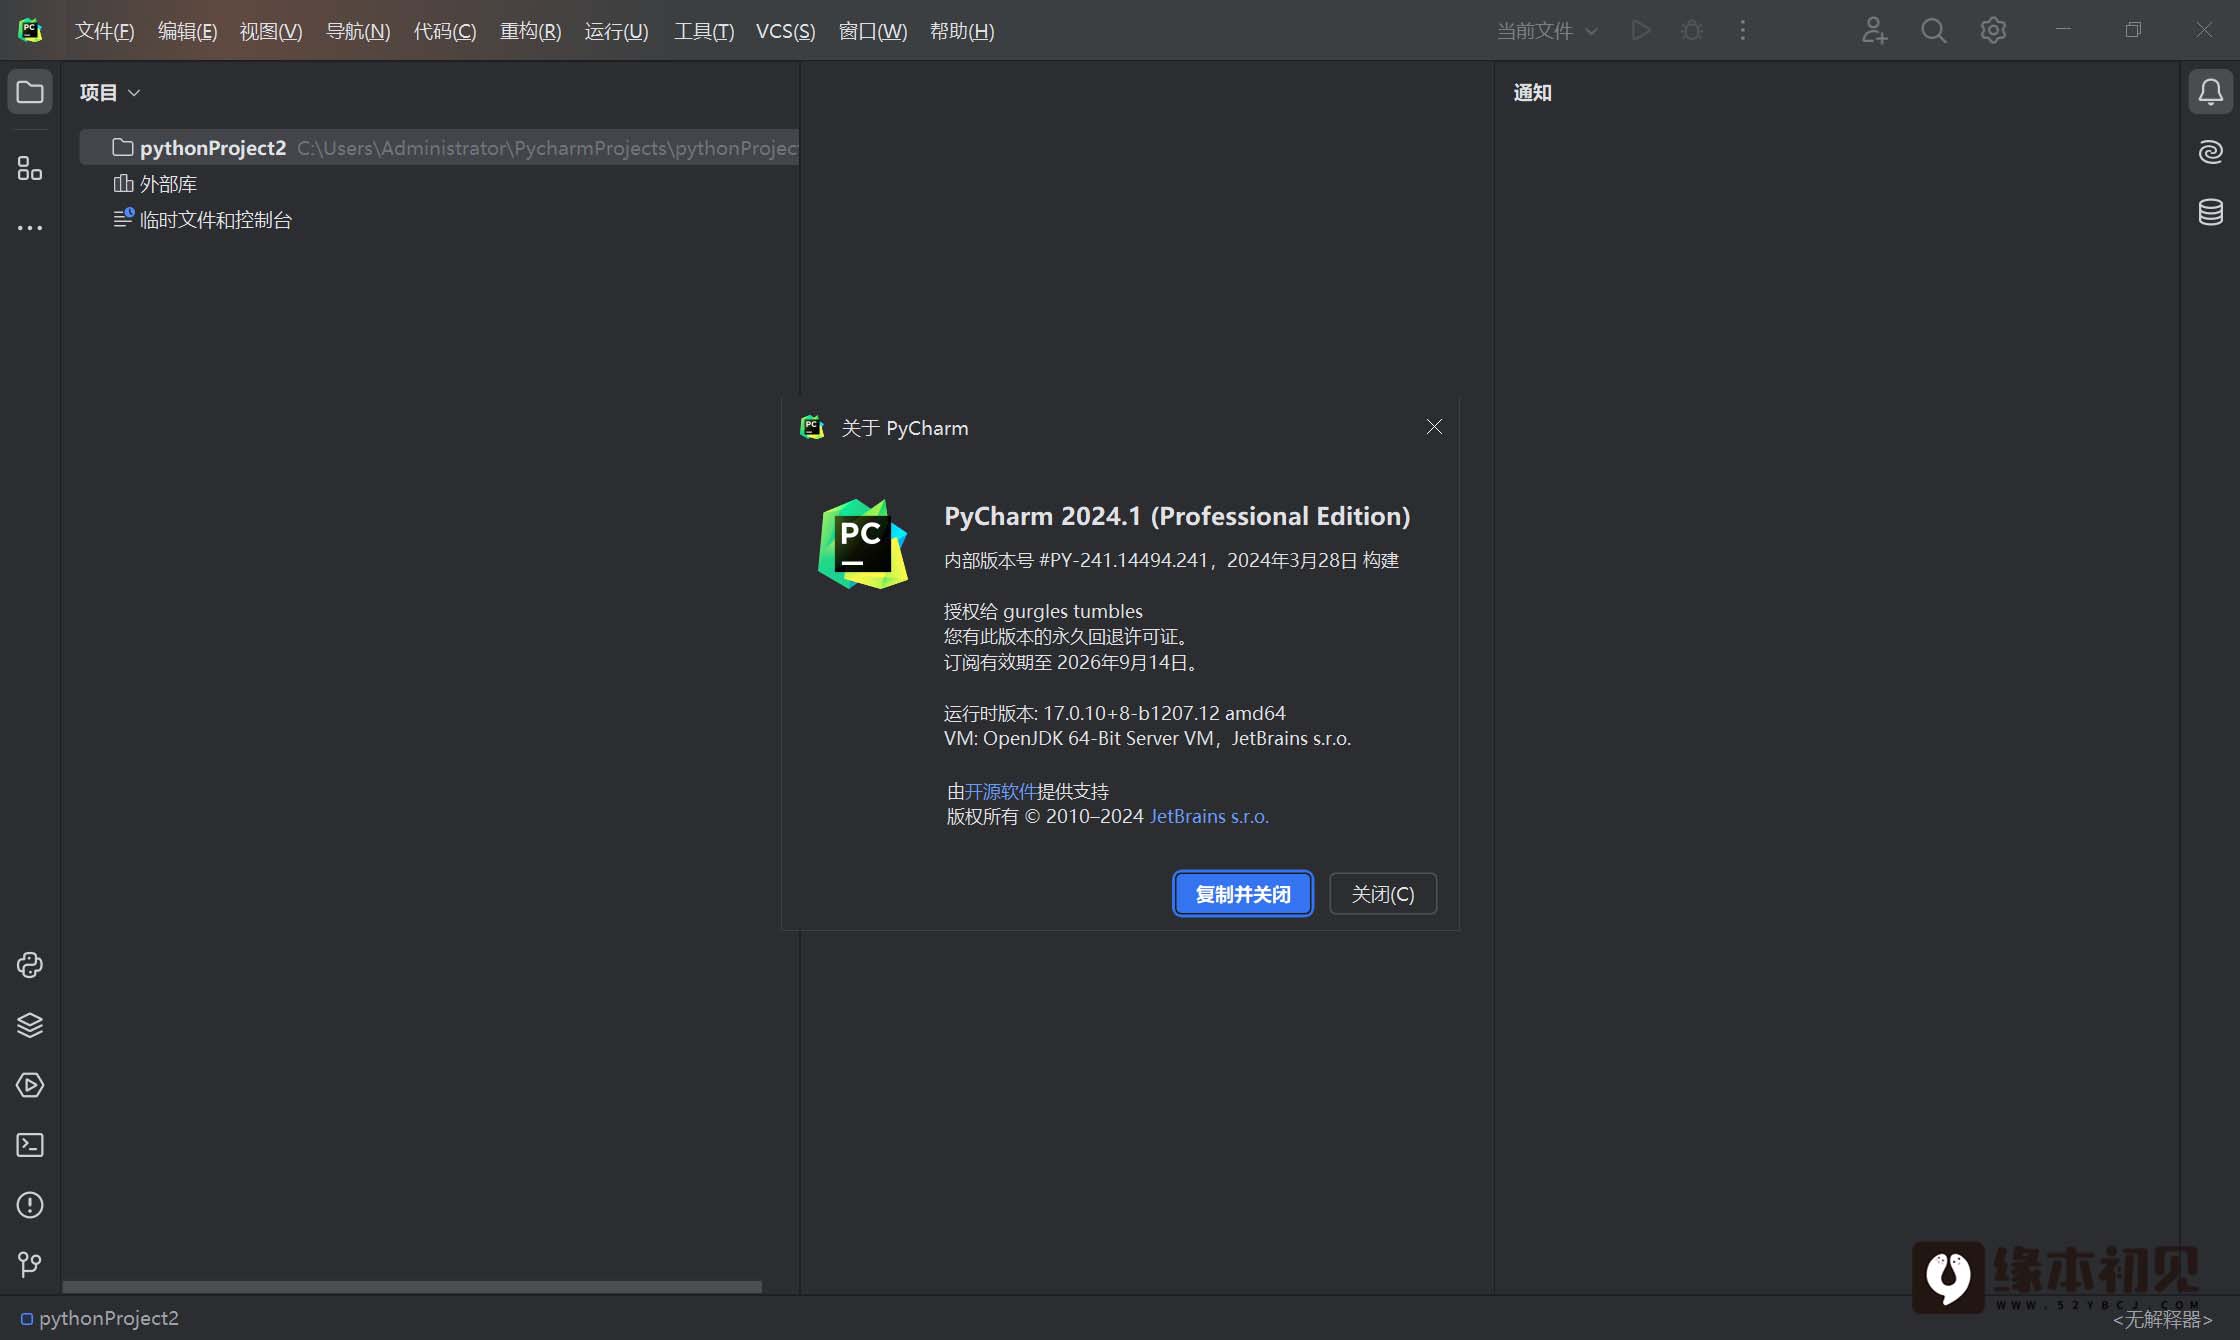Open the Terminal tool window
2240x1340 pixels.
(30, 1145)
